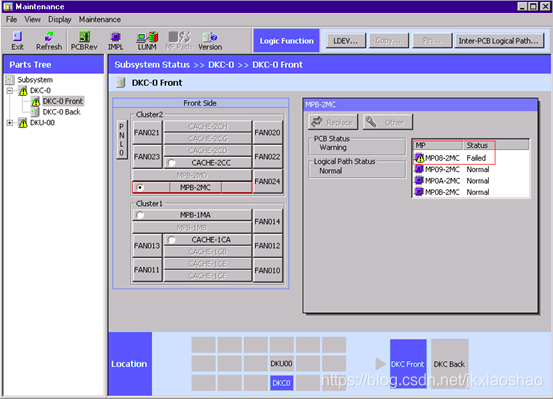Click the Logic Function label
Viewport: 553px width, 399px height.
[x=286, y=41]
